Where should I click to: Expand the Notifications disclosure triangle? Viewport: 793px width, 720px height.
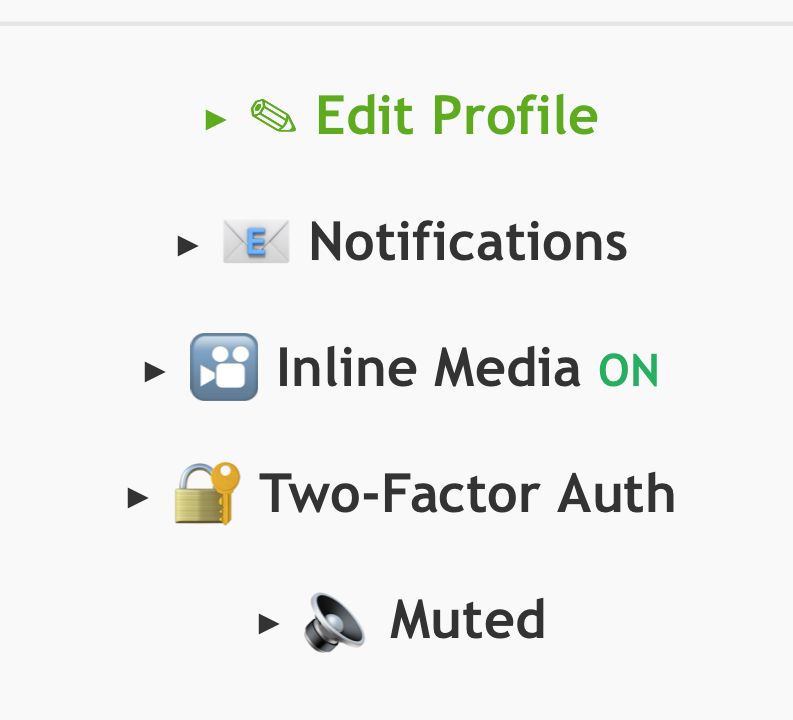tap(188, 245)
